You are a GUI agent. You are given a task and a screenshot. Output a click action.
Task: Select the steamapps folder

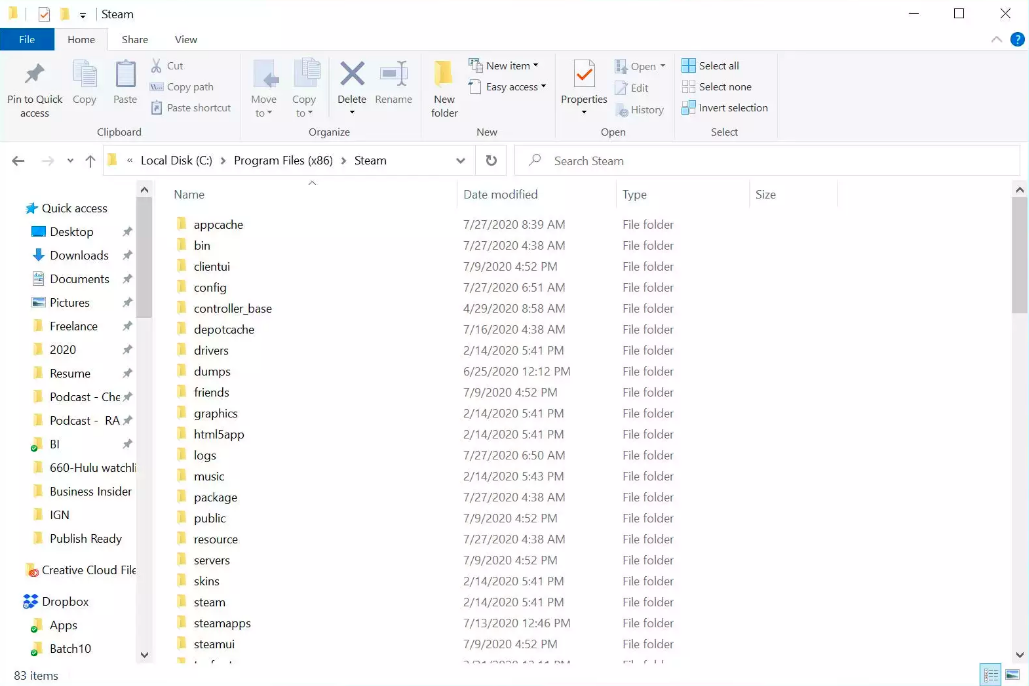pyautogui.click(x=222, y=623)
